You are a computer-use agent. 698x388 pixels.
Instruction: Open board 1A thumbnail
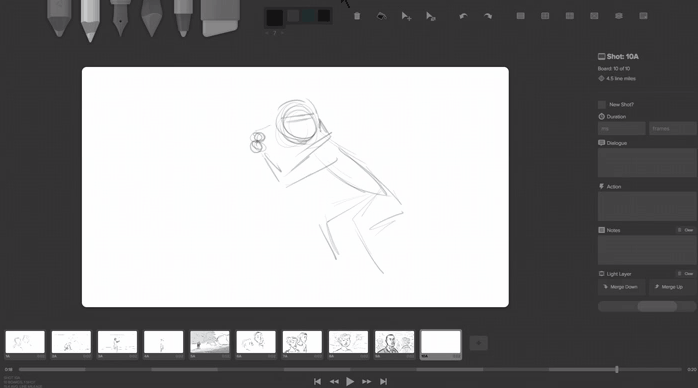25,342
